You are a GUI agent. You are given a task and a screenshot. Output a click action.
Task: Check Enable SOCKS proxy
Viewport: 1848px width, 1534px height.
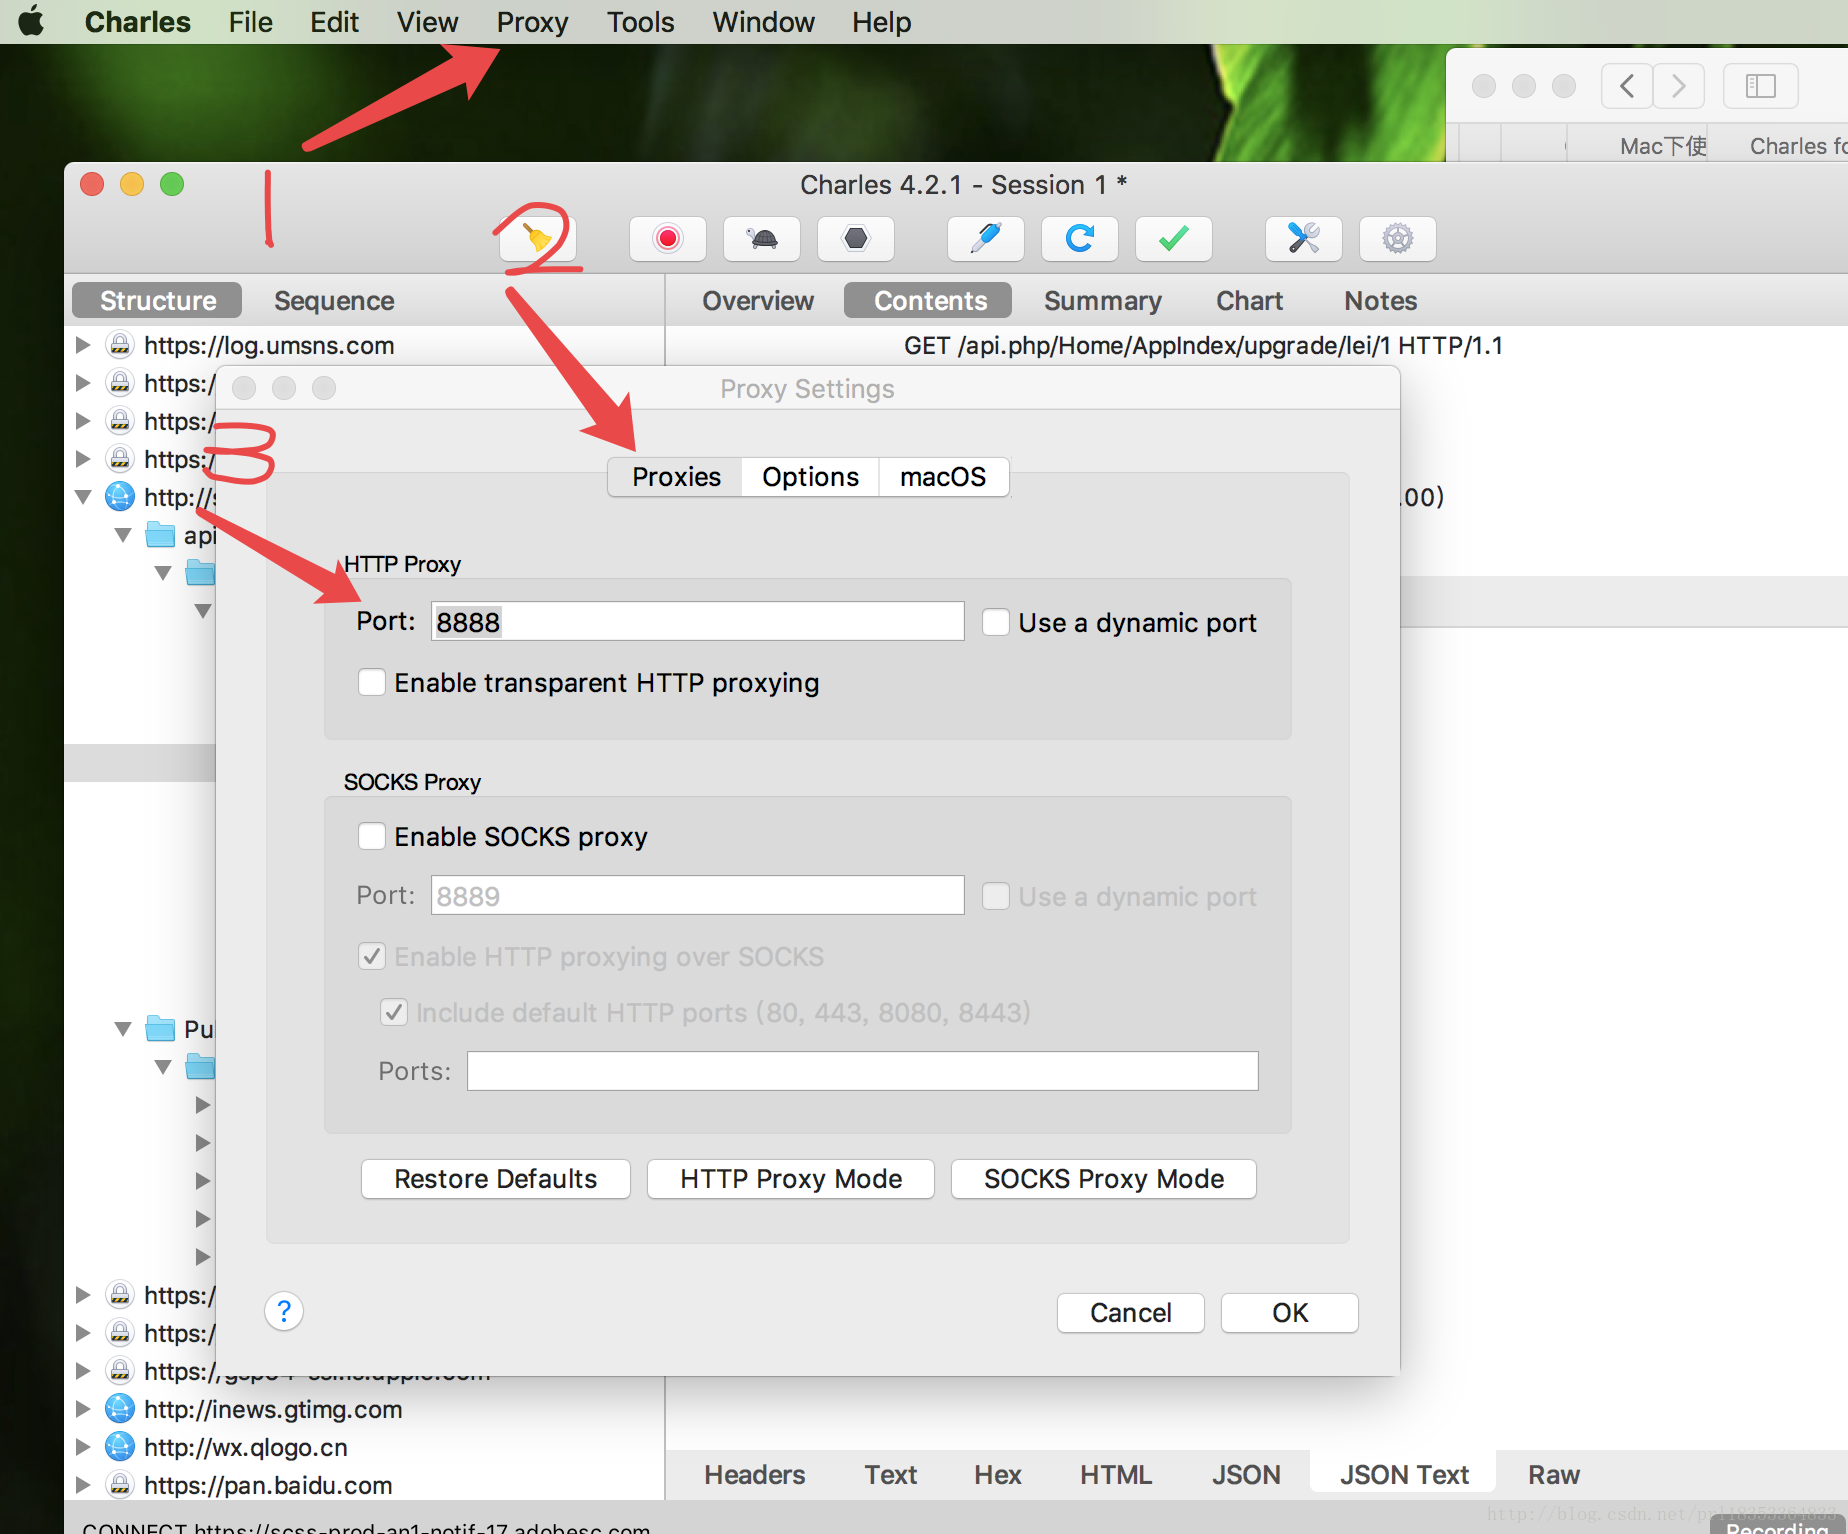click(371, 836)
